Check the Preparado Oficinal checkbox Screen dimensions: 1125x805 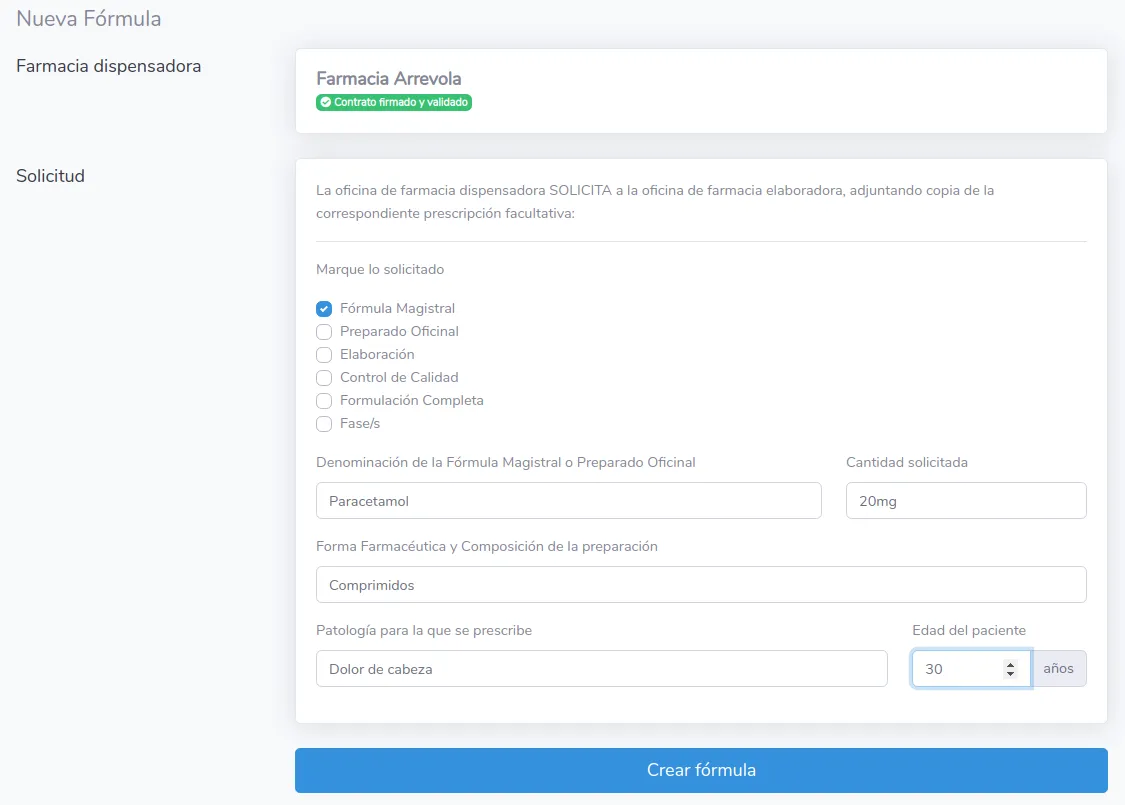[x=324, y=331]
